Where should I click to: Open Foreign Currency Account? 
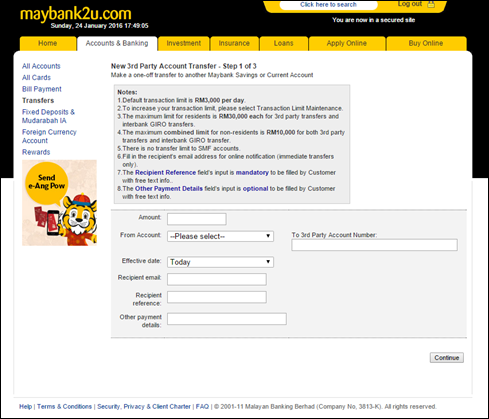click(x=49, y=136)
